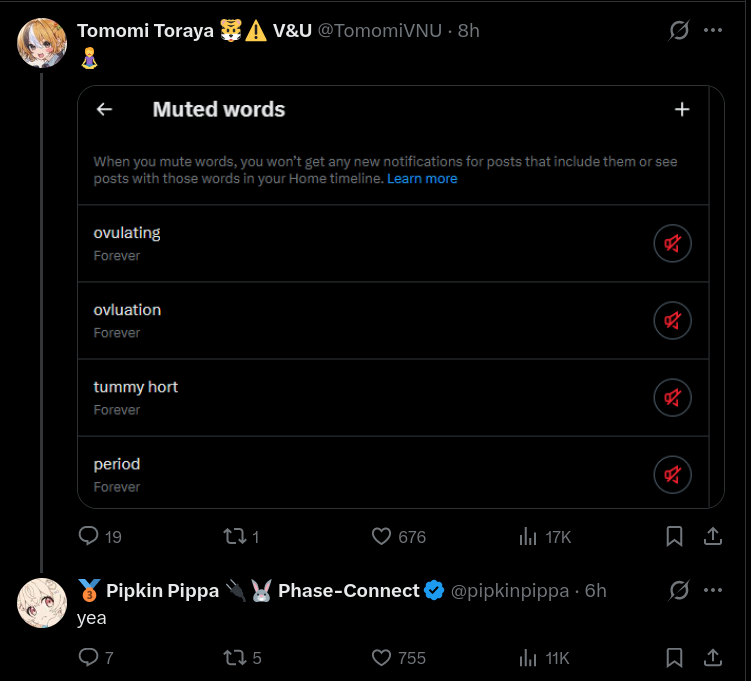Viewport: 751px width, 681px height.
Task: Open more options menu on Pippa's reply
Action: (x=713, y=590)
